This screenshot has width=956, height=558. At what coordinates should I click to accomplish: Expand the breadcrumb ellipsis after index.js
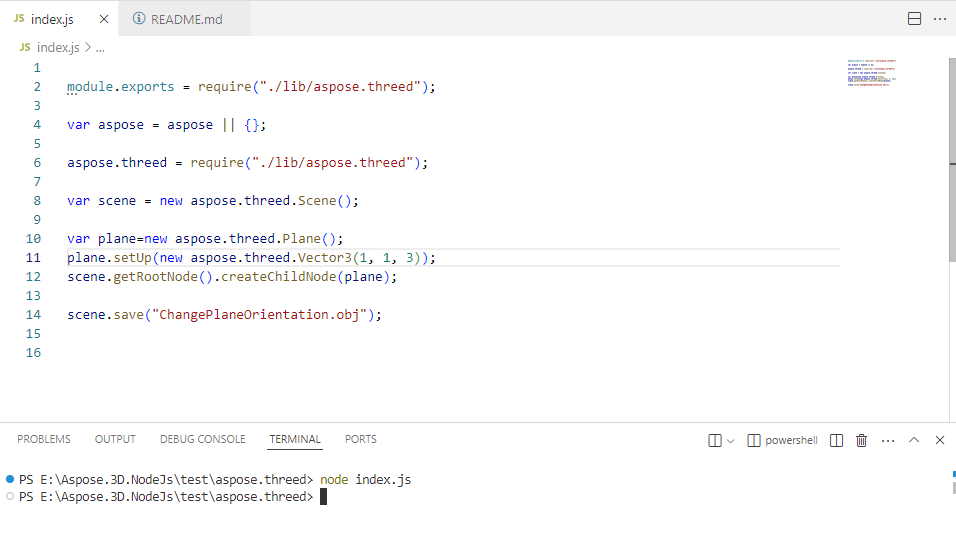[x=100, y=47]
